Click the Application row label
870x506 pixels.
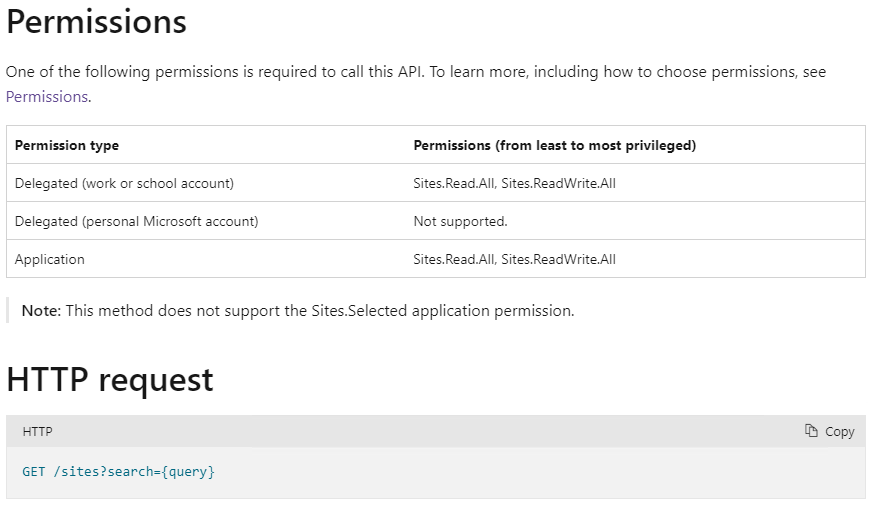coord(50,259)
